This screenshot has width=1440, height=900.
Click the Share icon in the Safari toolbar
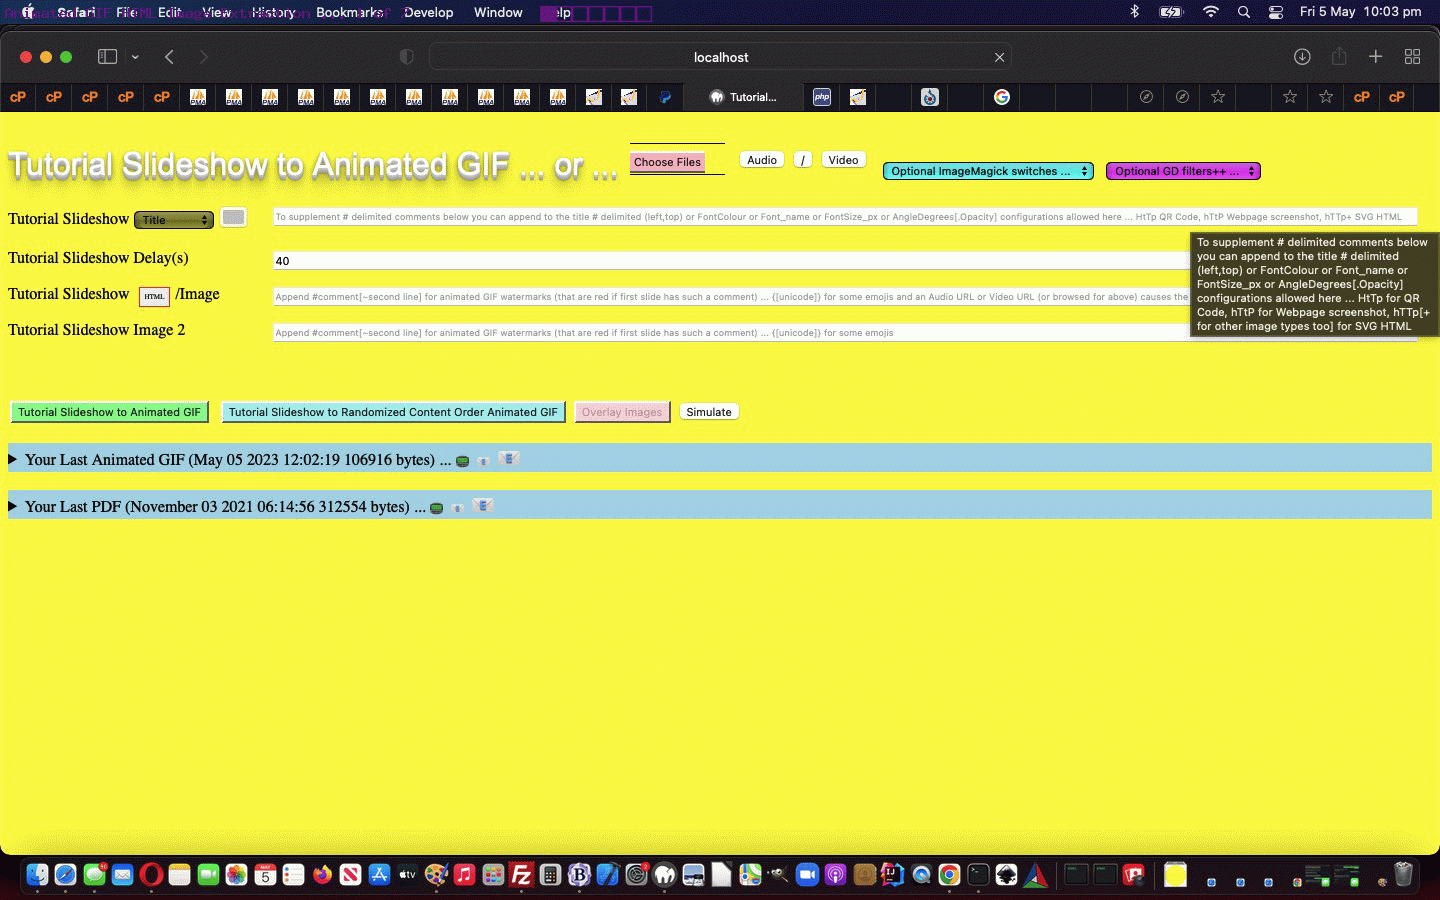coord(1339,57)
